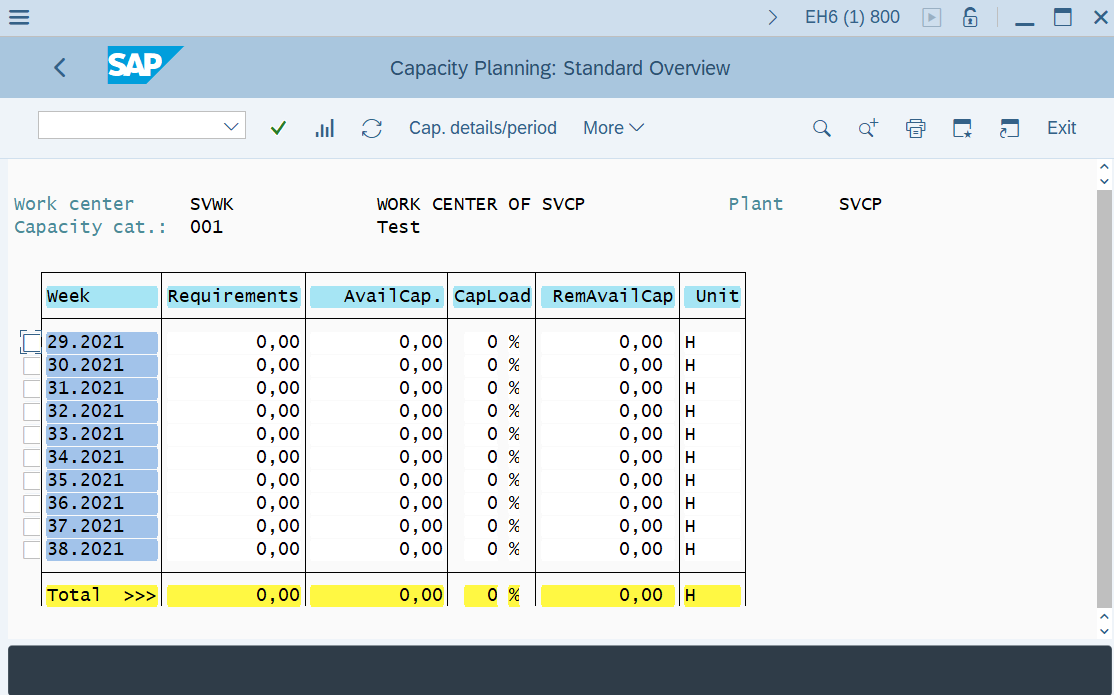This screenshot has width=1114, height=695.
Task: Open the hamburger menu
Action: [19, 17]
